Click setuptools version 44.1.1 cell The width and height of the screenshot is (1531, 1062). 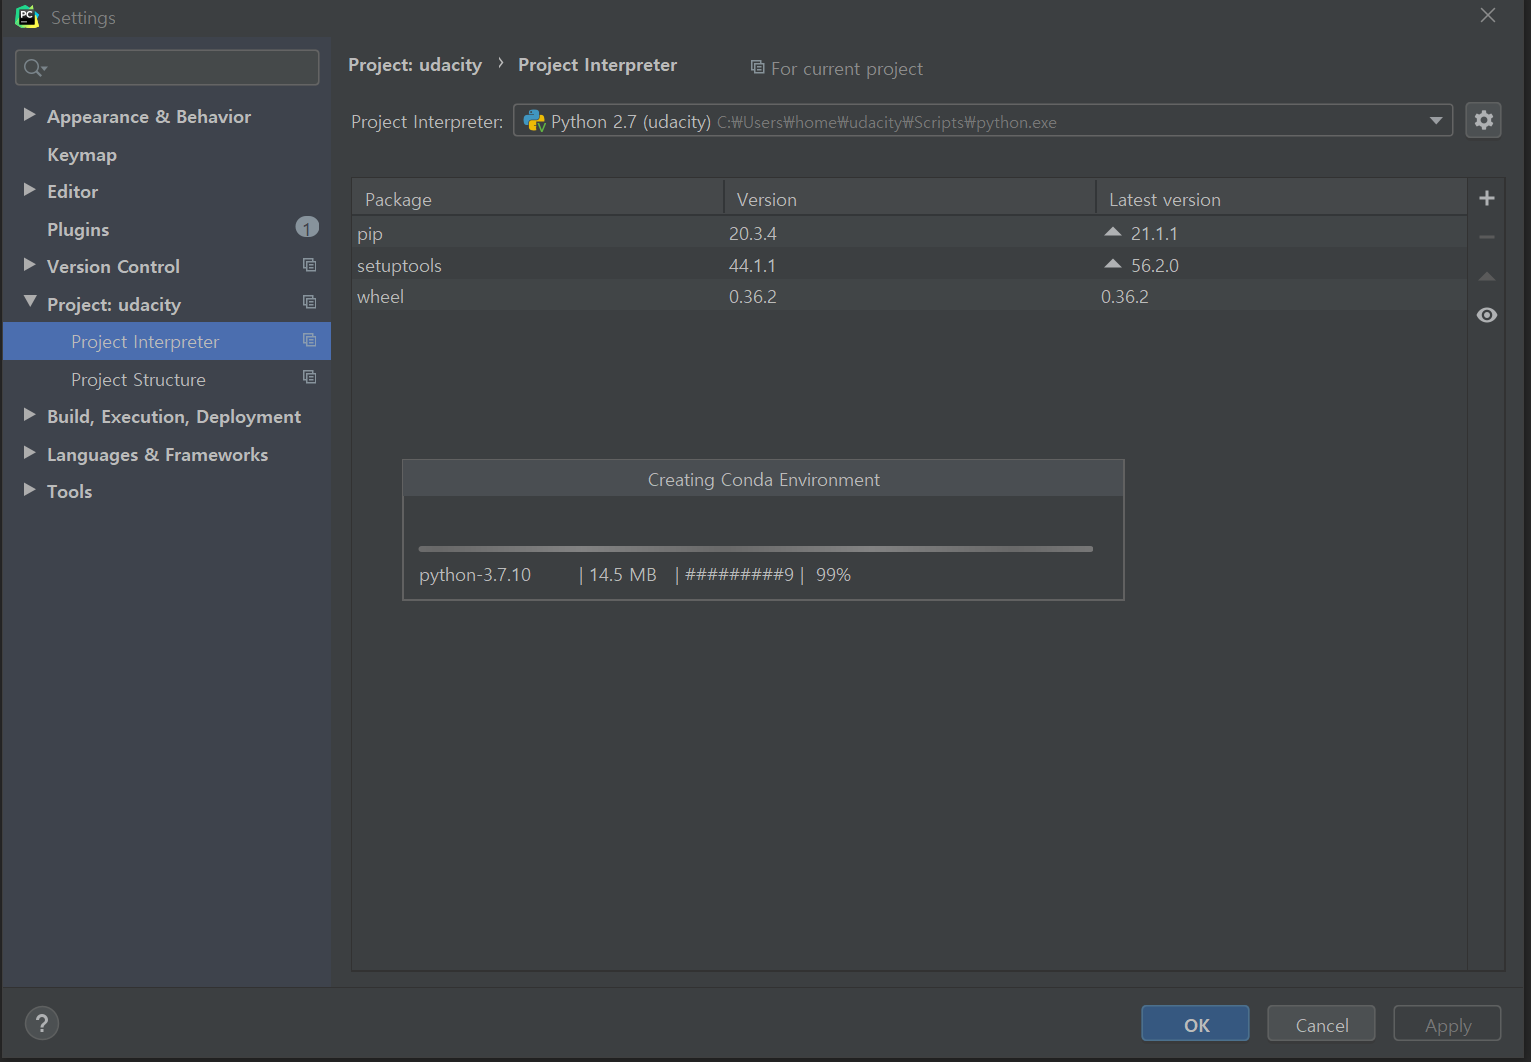point(752,265)
